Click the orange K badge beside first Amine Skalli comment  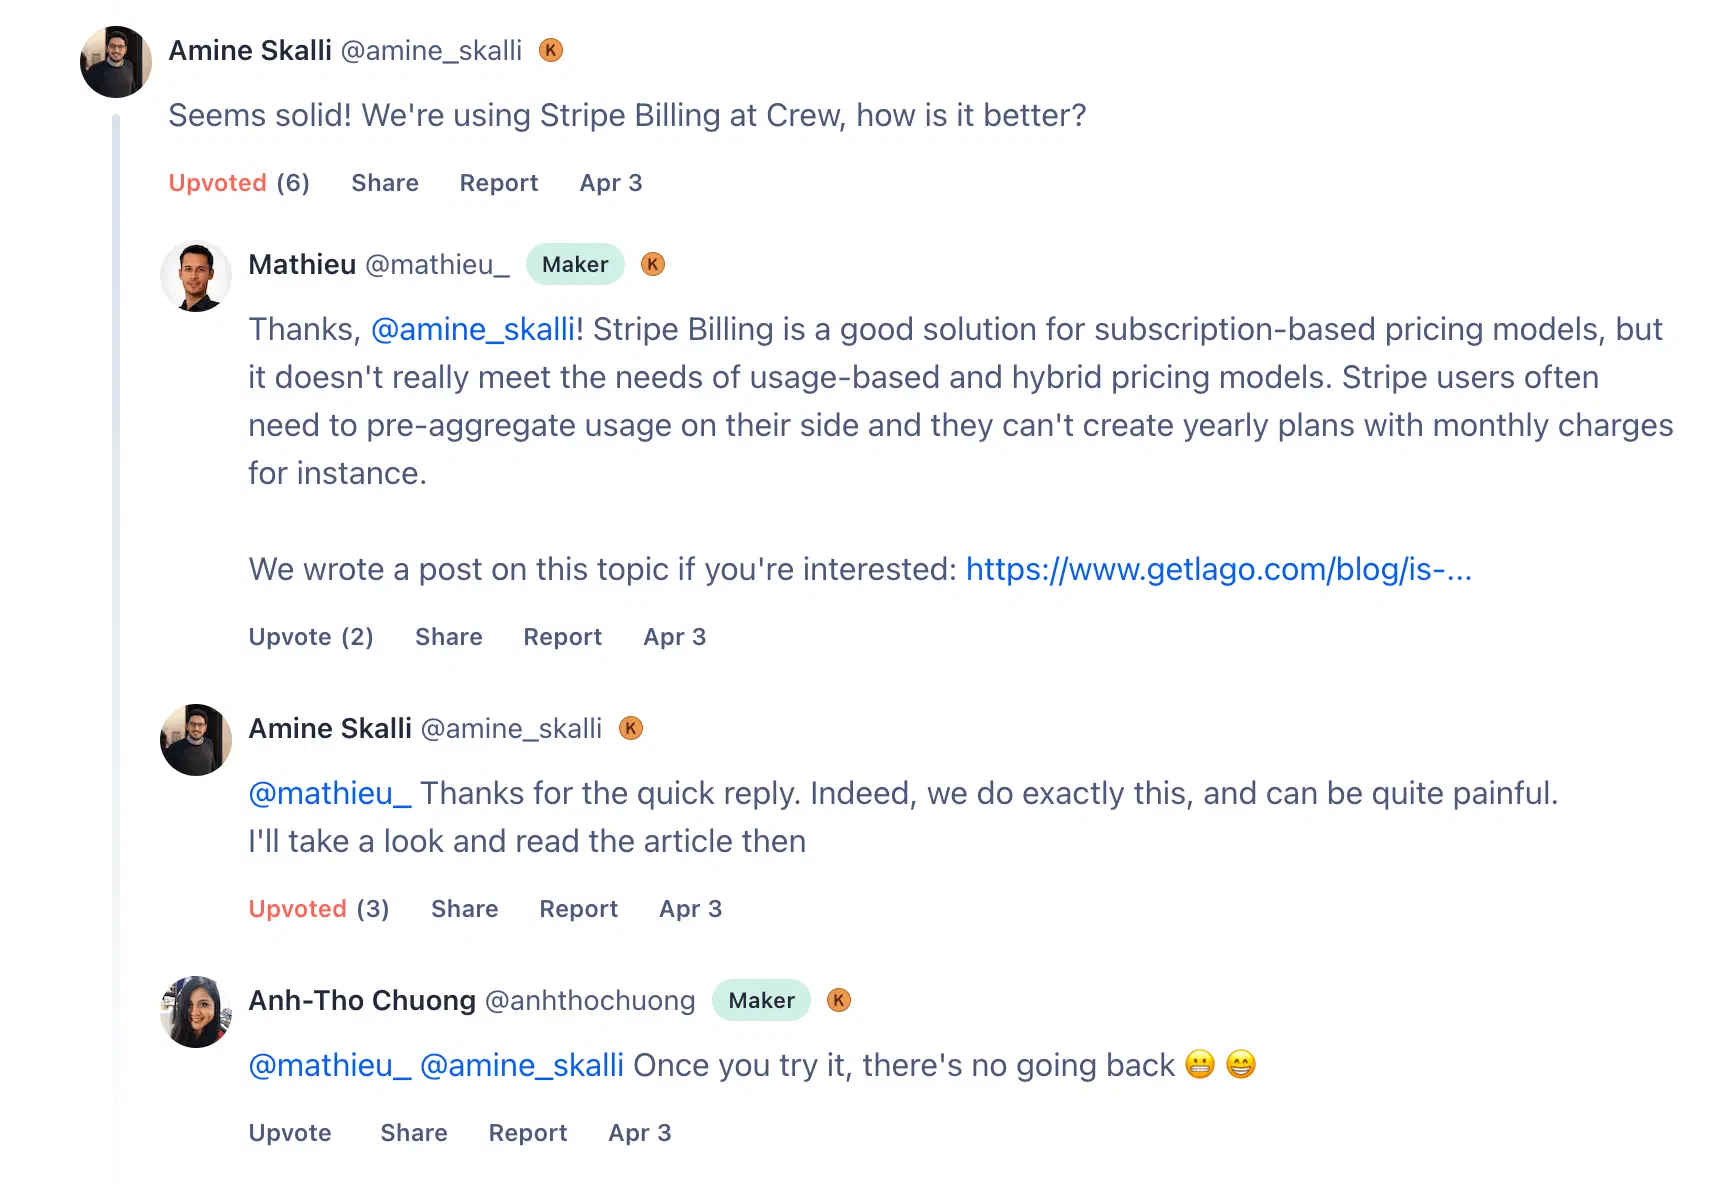(551, 50)
